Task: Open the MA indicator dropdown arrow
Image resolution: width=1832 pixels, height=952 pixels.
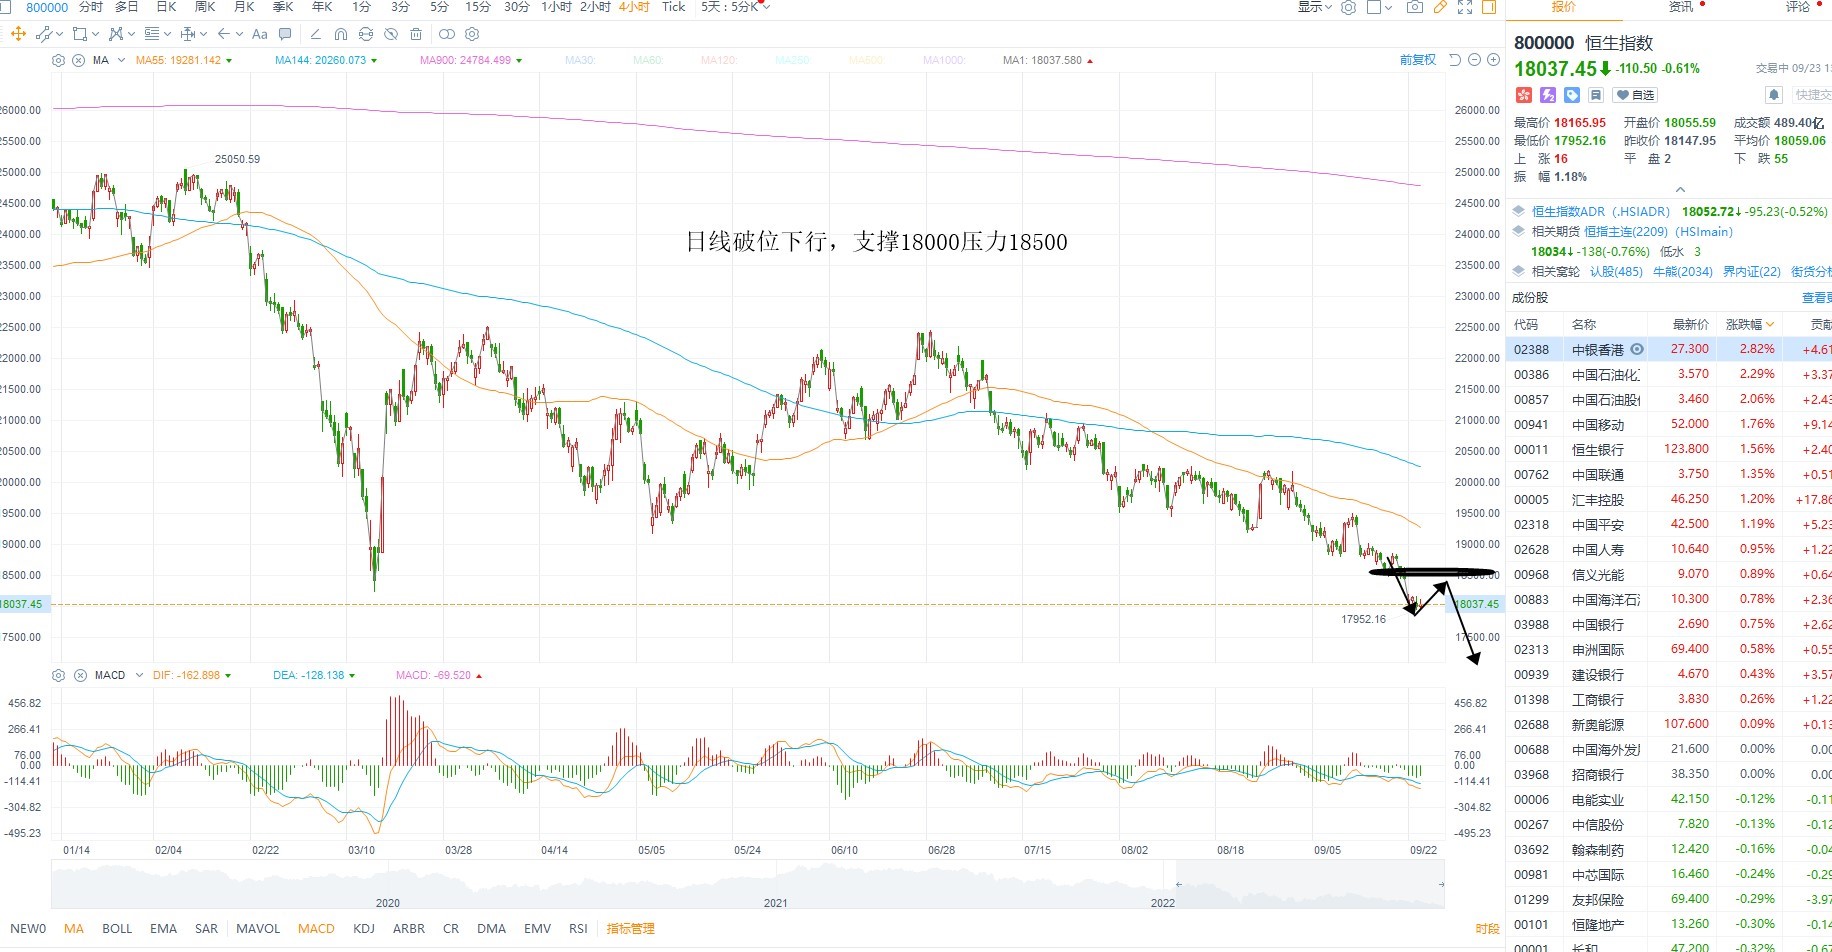Action: pos(122,60)
